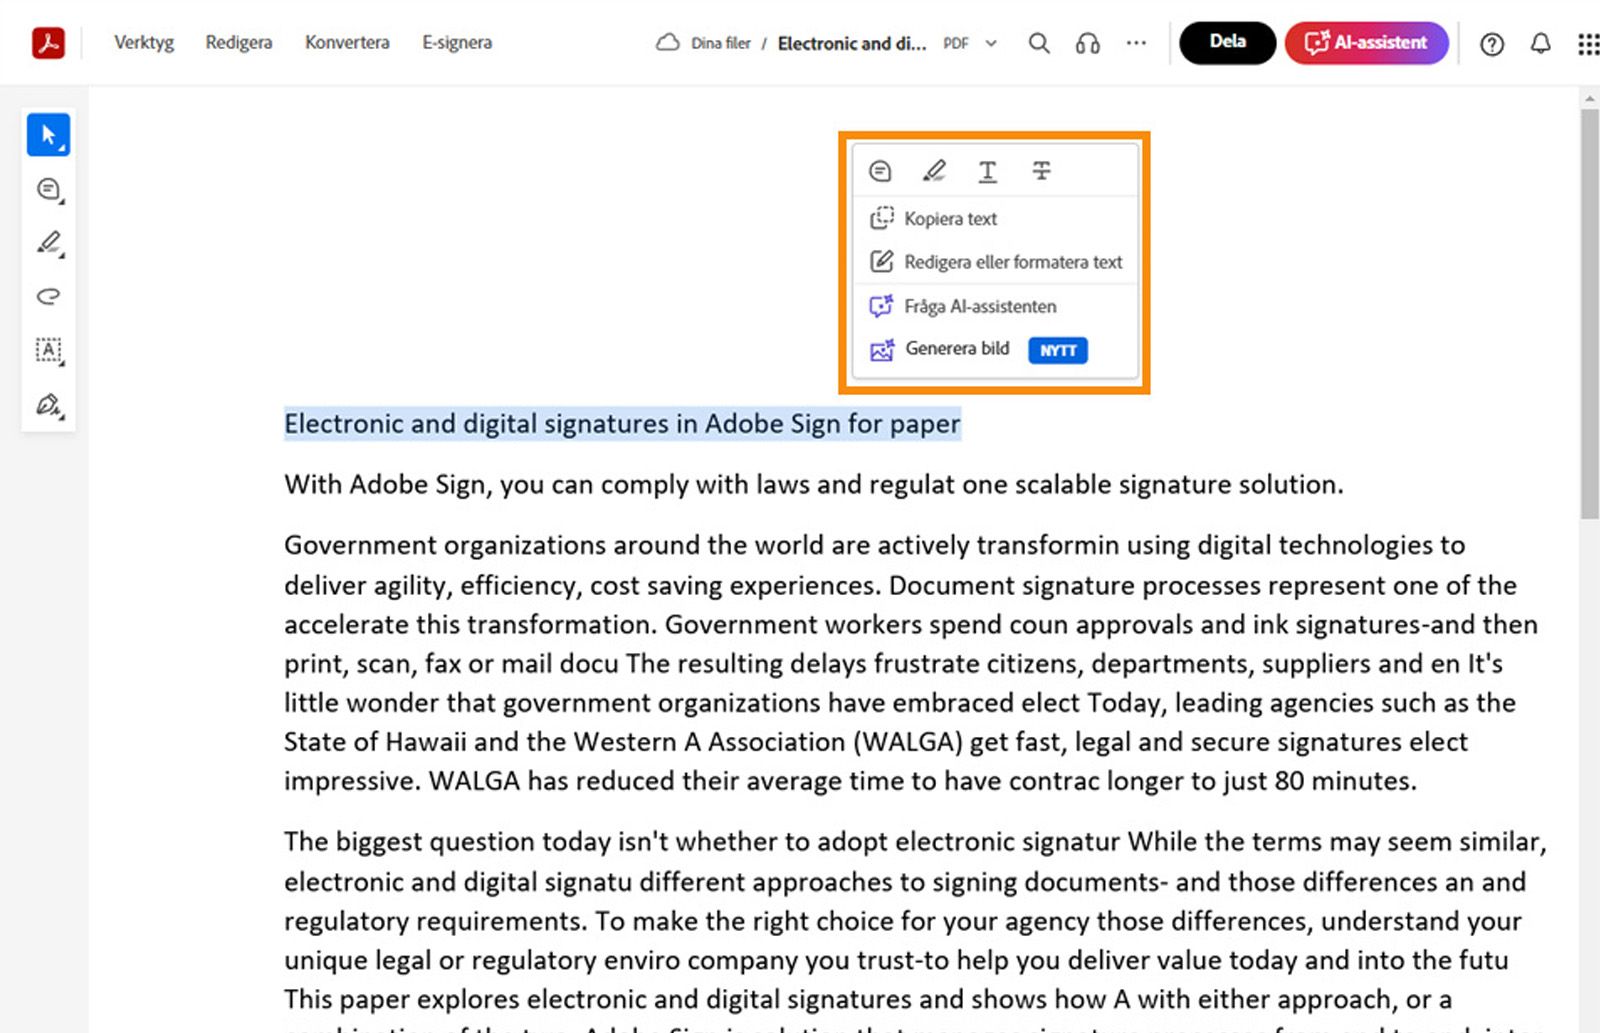Click the scrollbar up arrow
Image resolution: width=1600 pixels, height=1033 pixels.
pos(1589,98)
